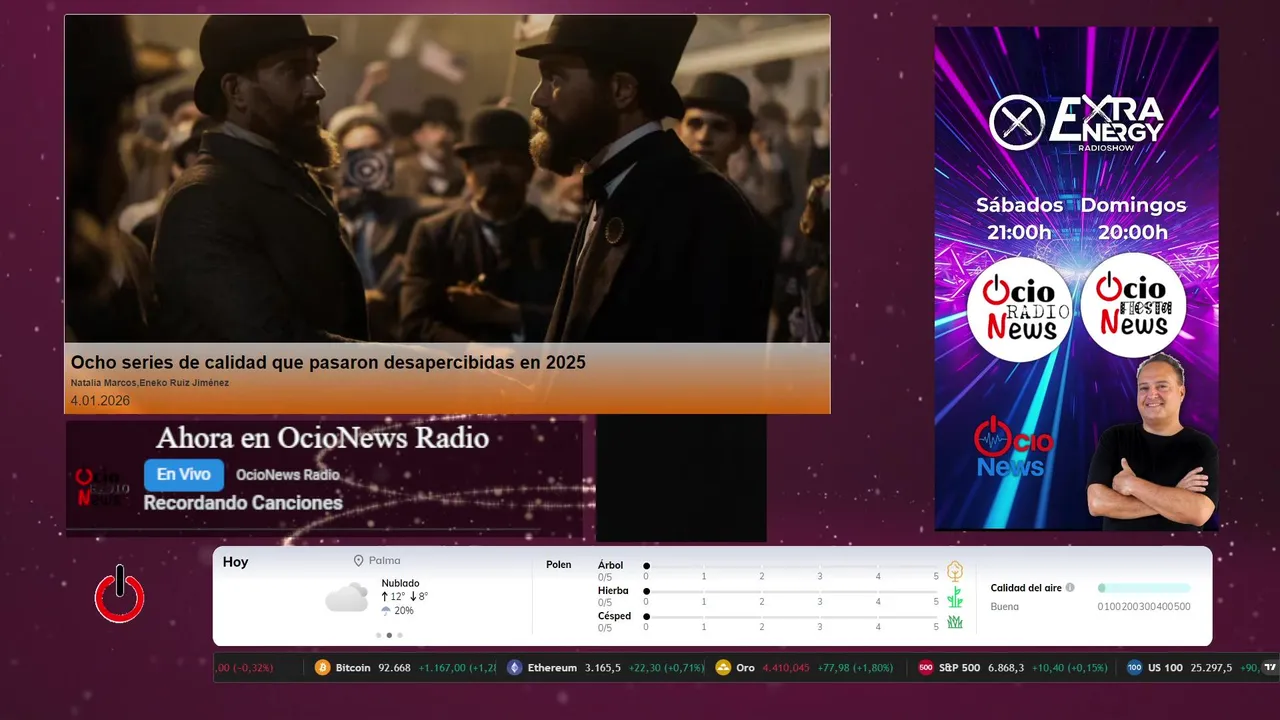This screenshot has height=720, width=1280.
Task: Open the Bitcoin quote in ticker
Action: [x=406, y=668]
